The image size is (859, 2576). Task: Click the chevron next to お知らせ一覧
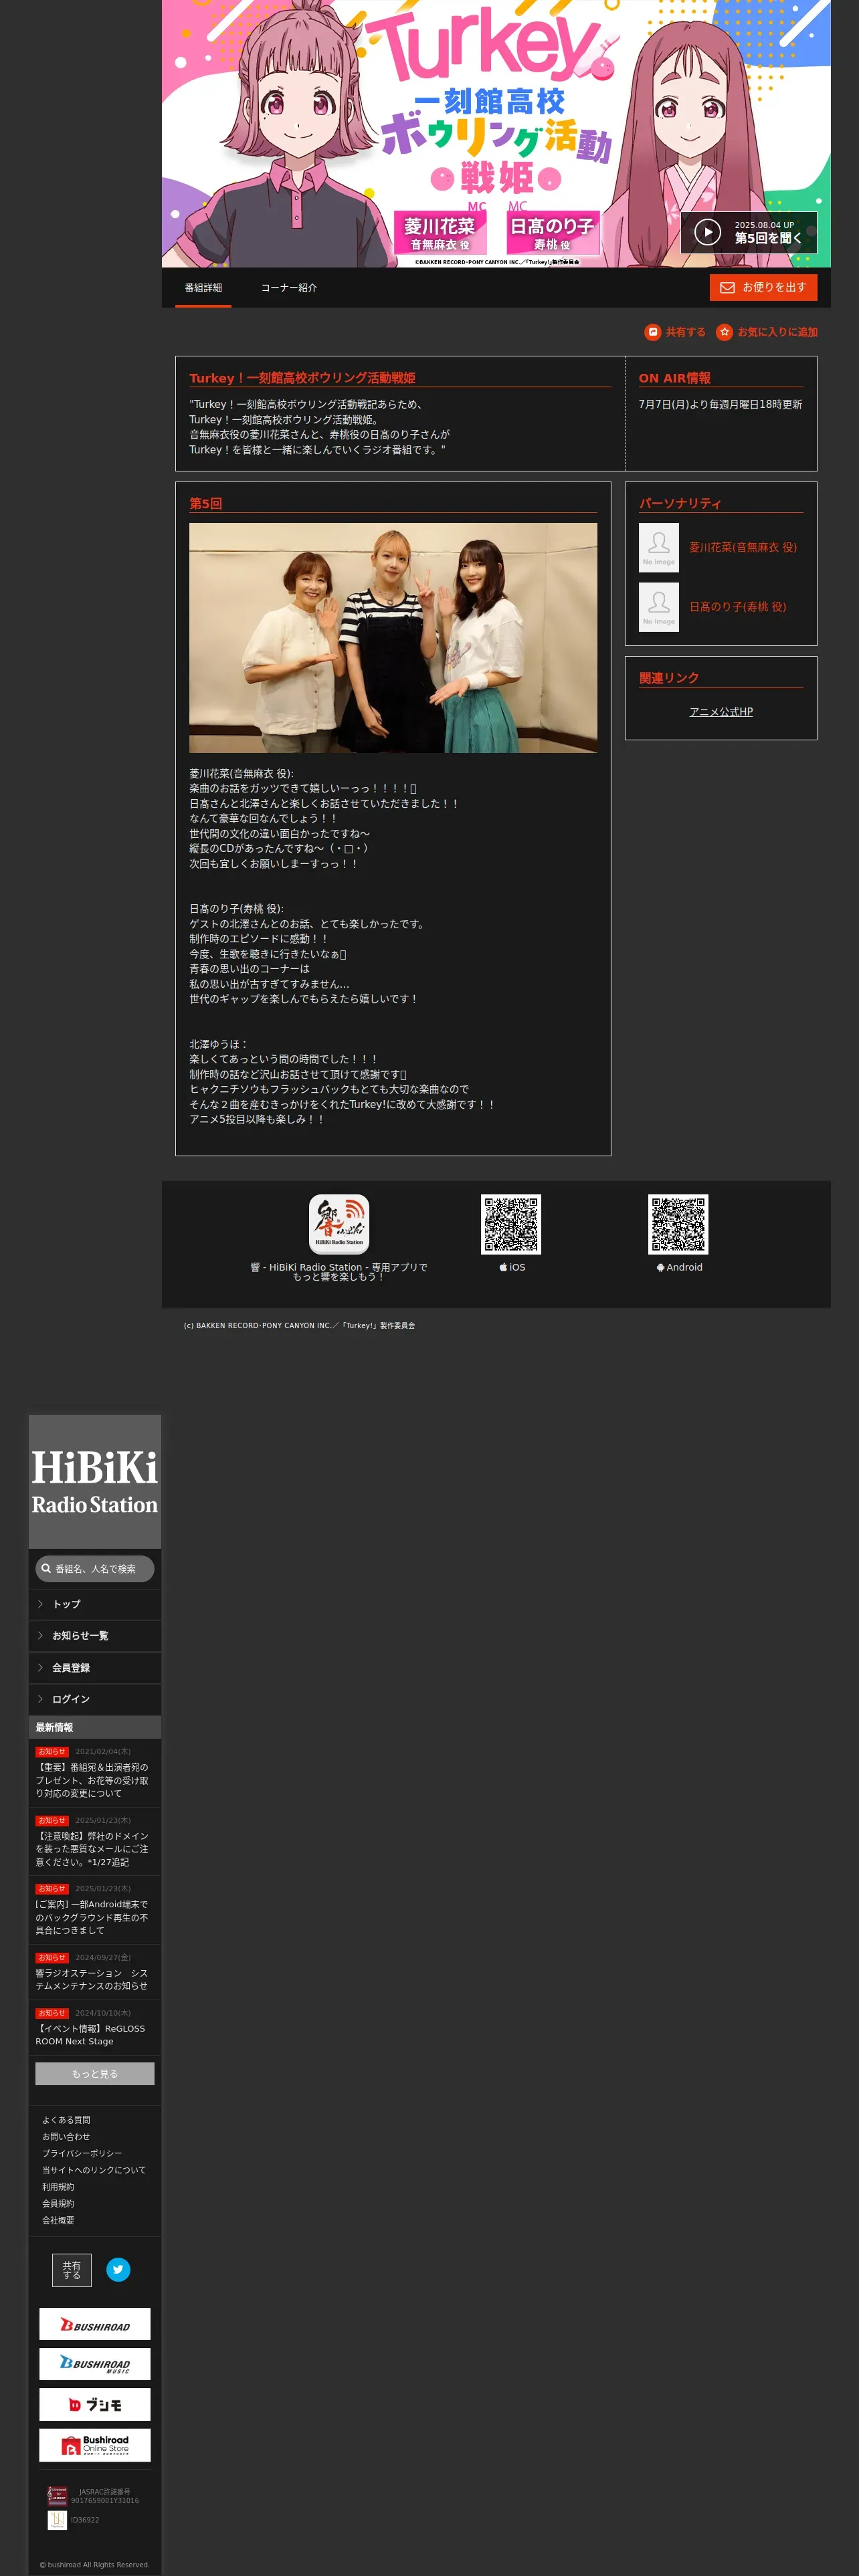click(40, 1636)
